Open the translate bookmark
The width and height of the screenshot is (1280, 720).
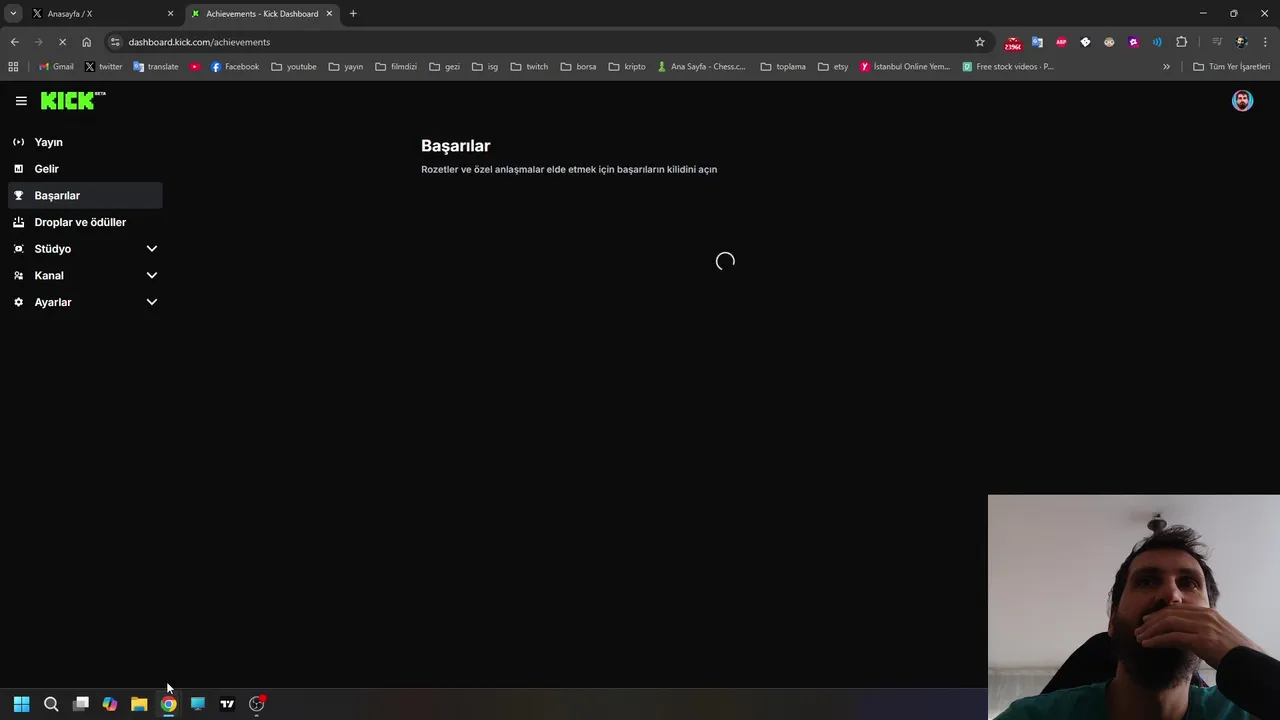pos(155,67)
